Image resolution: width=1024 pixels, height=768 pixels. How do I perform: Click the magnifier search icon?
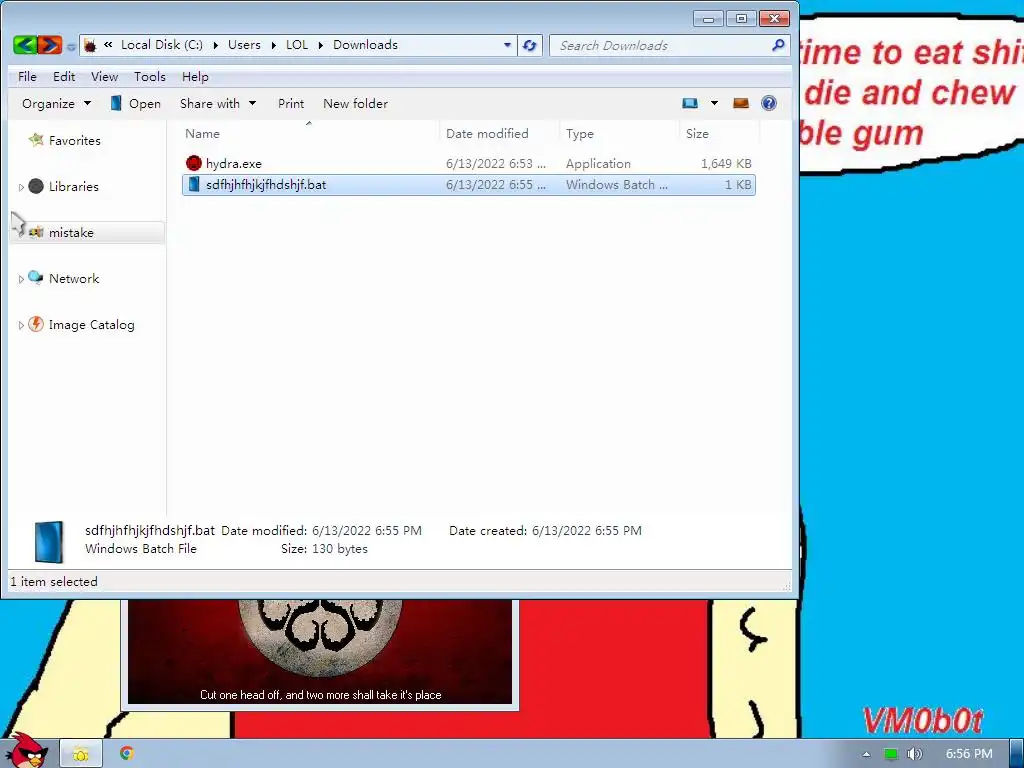(778, 45)
